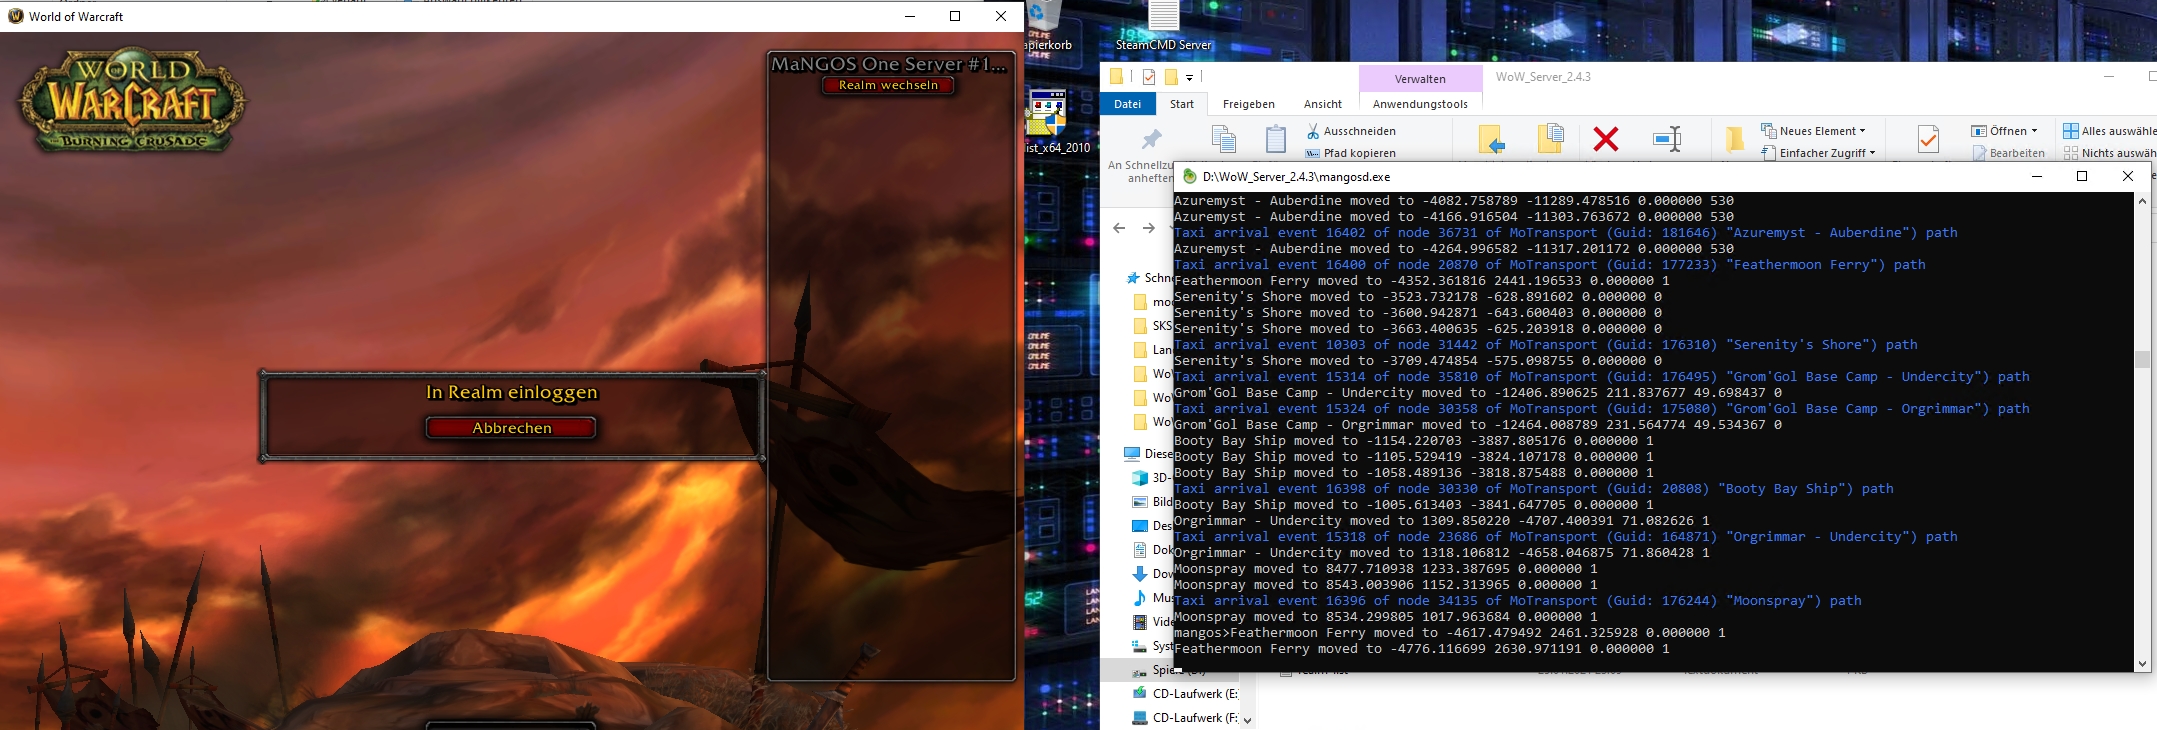Switch to the Ansicht ribbon tab
The image size is (2157, 730).
coord(1322,104)
